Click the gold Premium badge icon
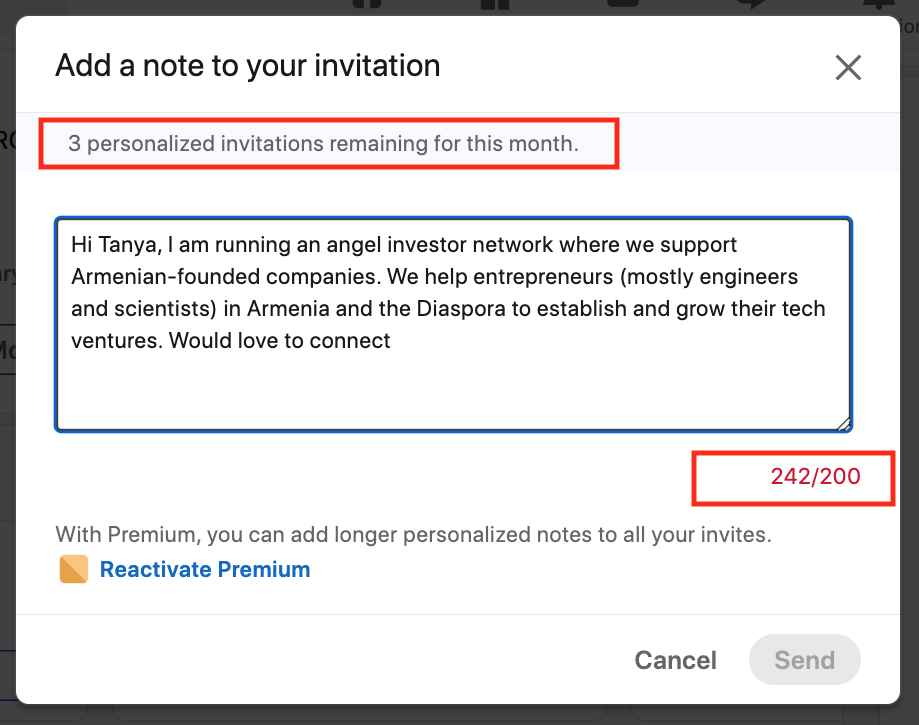The width and height of the screenshot is (919, 725). tap(74, 570)
